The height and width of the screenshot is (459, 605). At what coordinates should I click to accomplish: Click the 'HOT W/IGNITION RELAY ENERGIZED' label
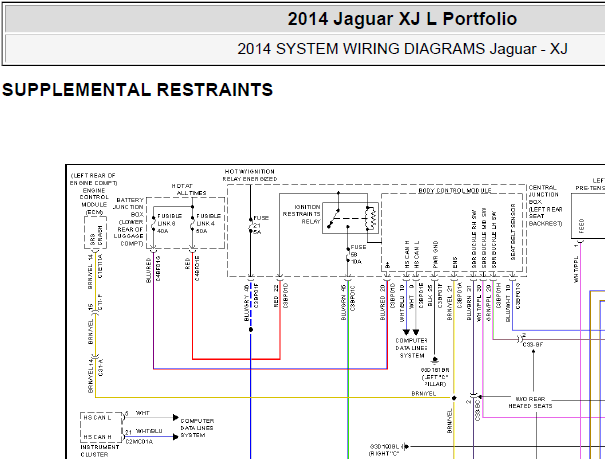click(x=250, y=175)
